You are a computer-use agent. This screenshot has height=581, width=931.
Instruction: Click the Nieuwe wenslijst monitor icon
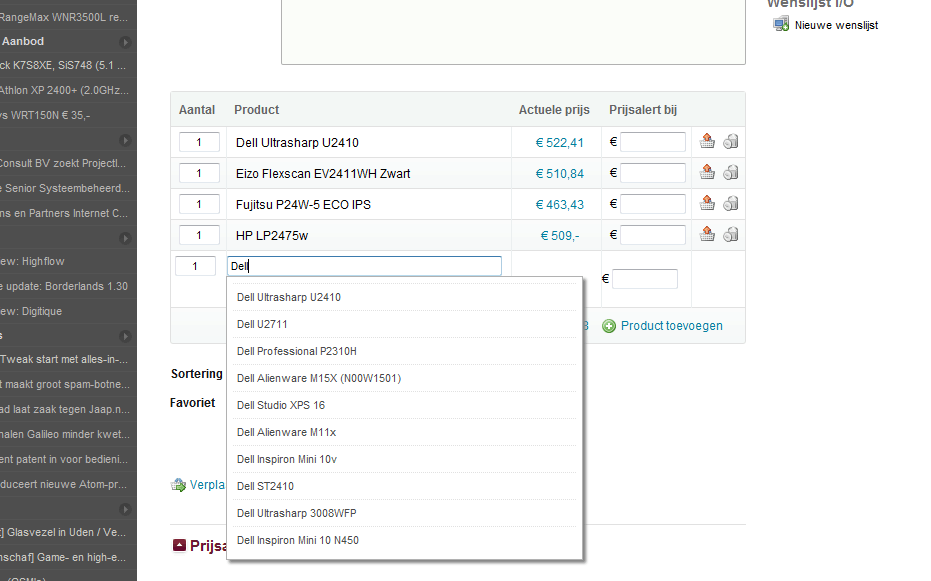[781, 24]
